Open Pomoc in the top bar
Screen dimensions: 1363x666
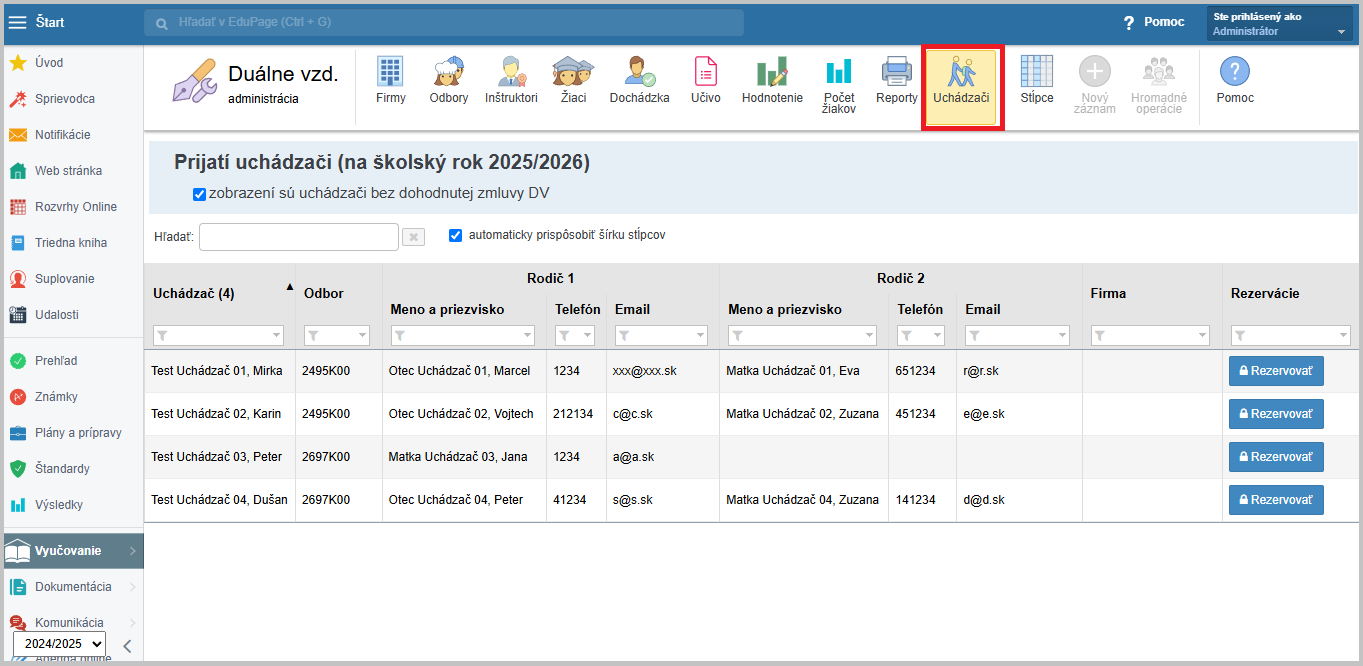tap(1154, 22)
